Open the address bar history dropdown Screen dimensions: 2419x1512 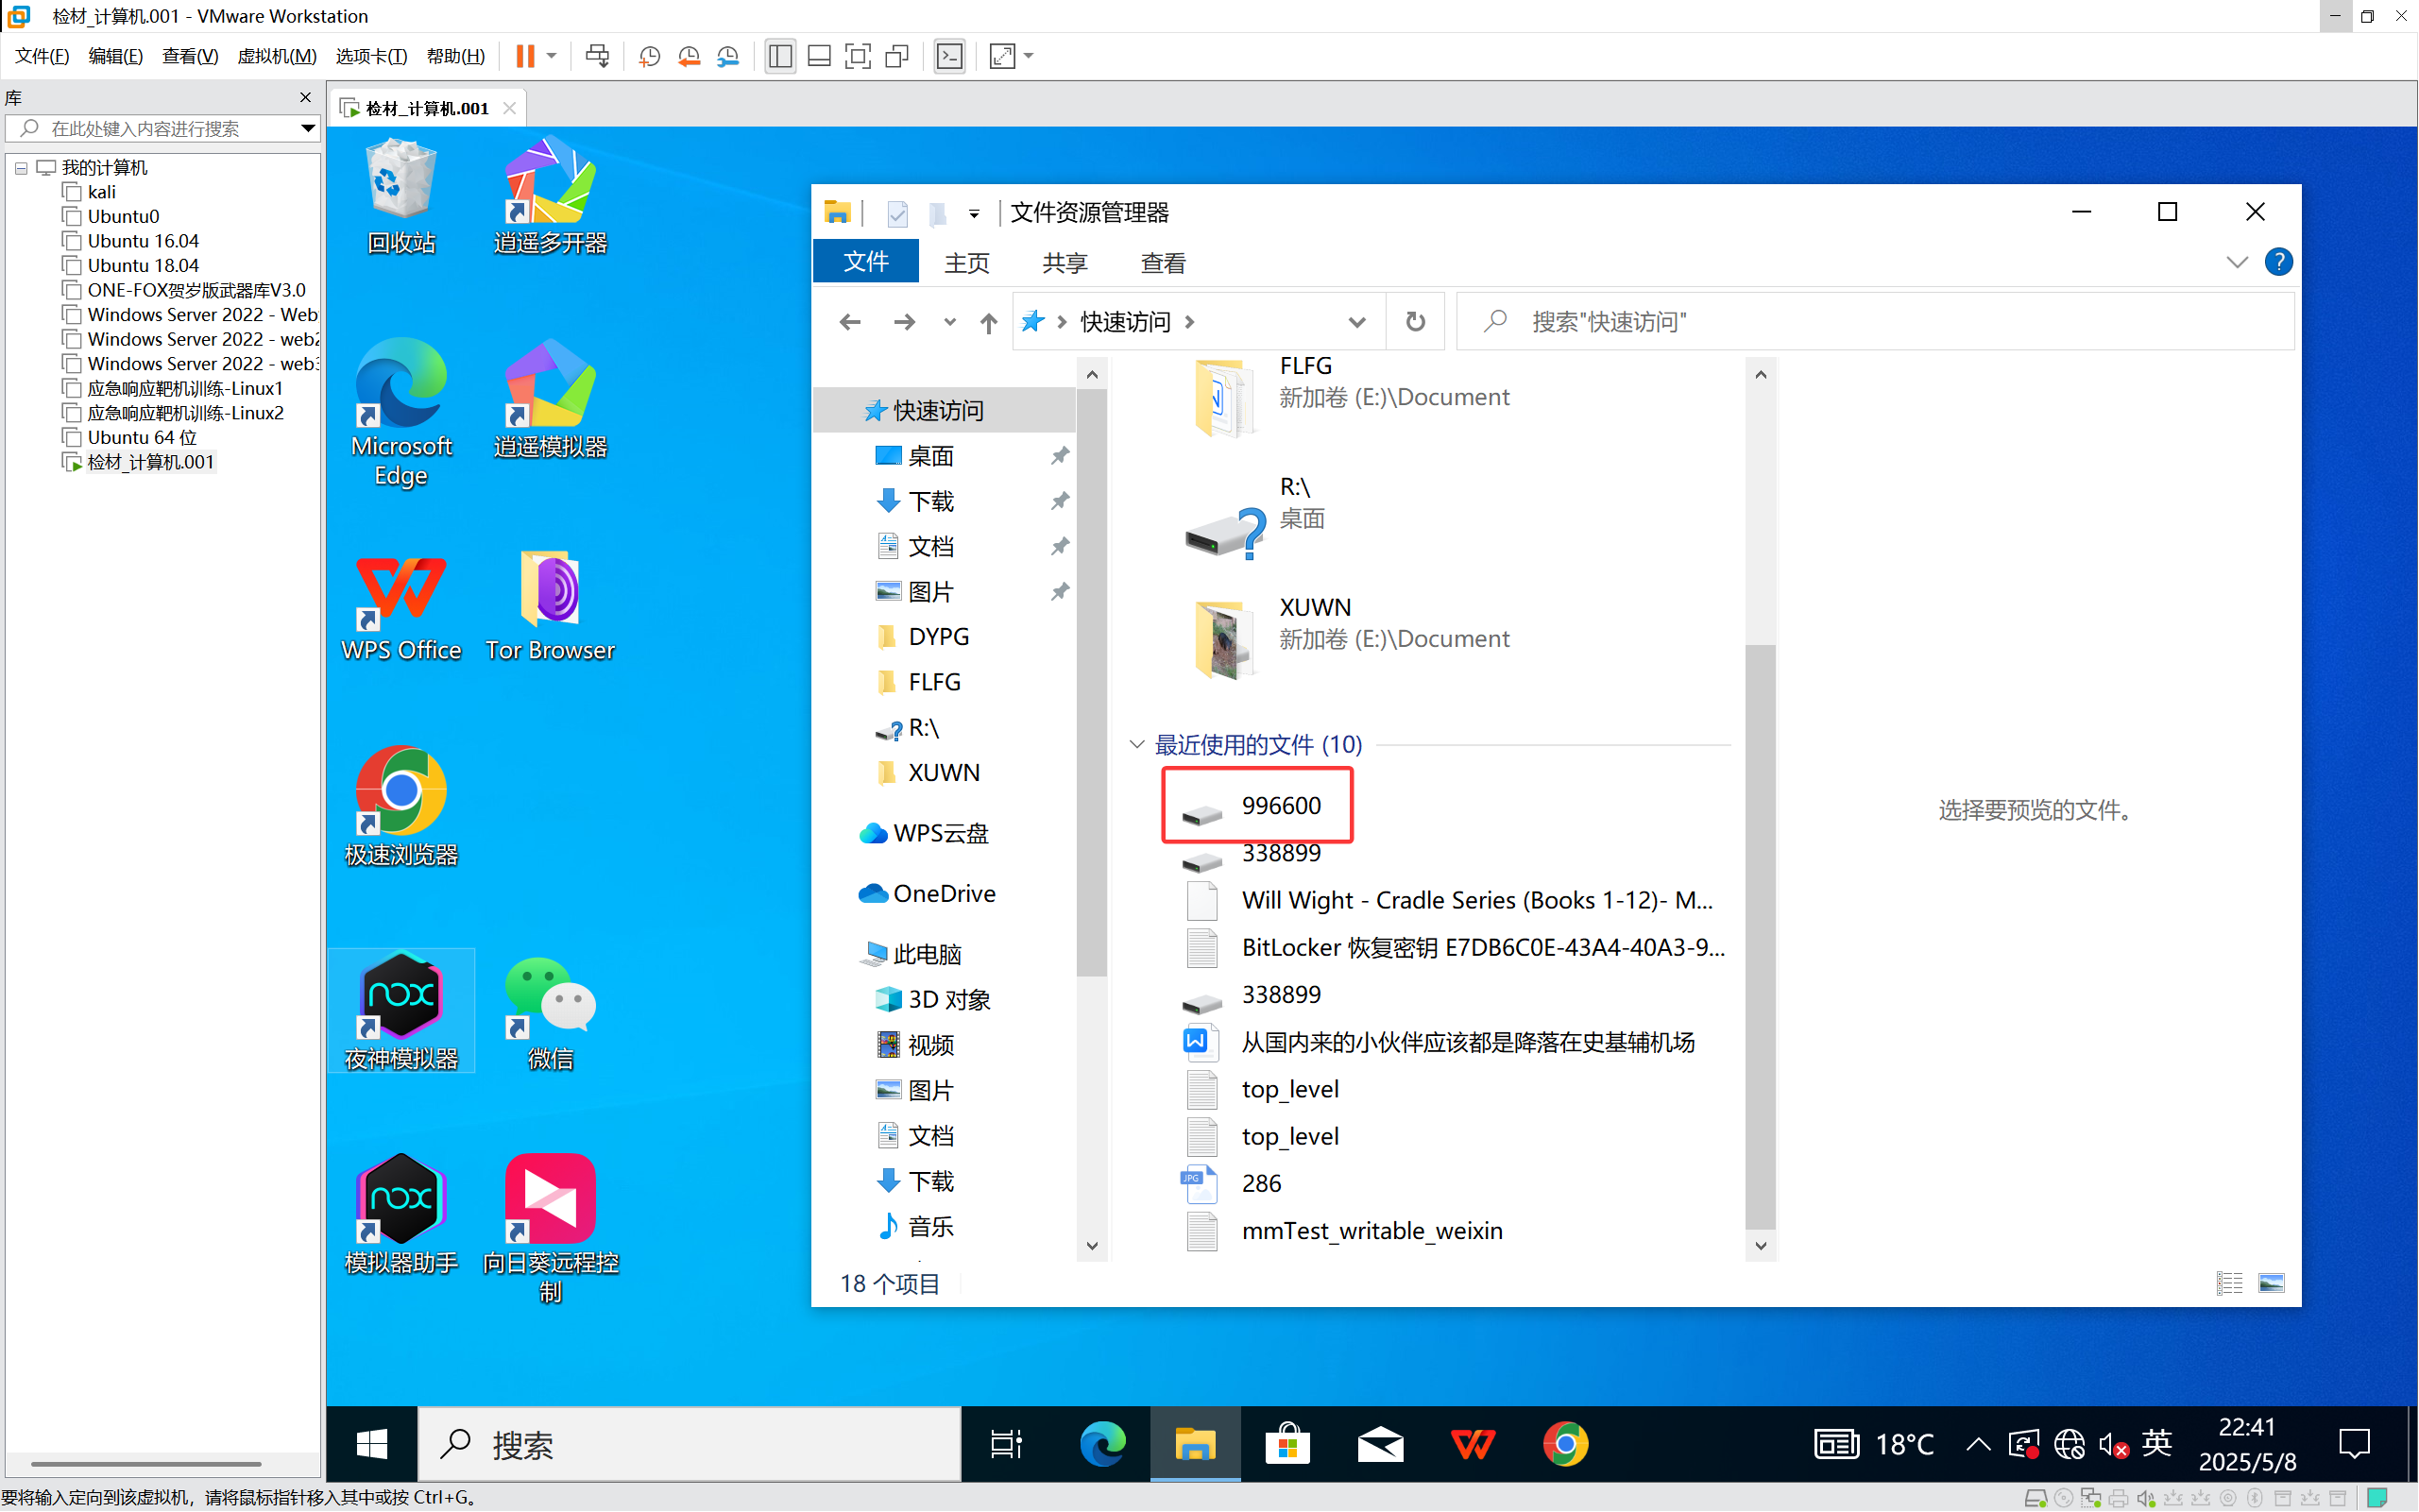1356,322
